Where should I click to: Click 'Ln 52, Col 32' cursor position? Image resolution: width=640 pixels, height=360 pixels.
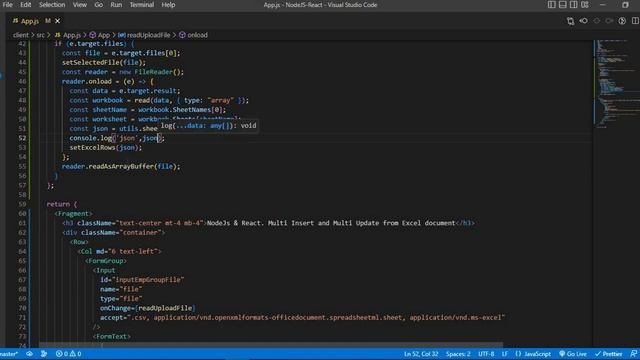421,354
